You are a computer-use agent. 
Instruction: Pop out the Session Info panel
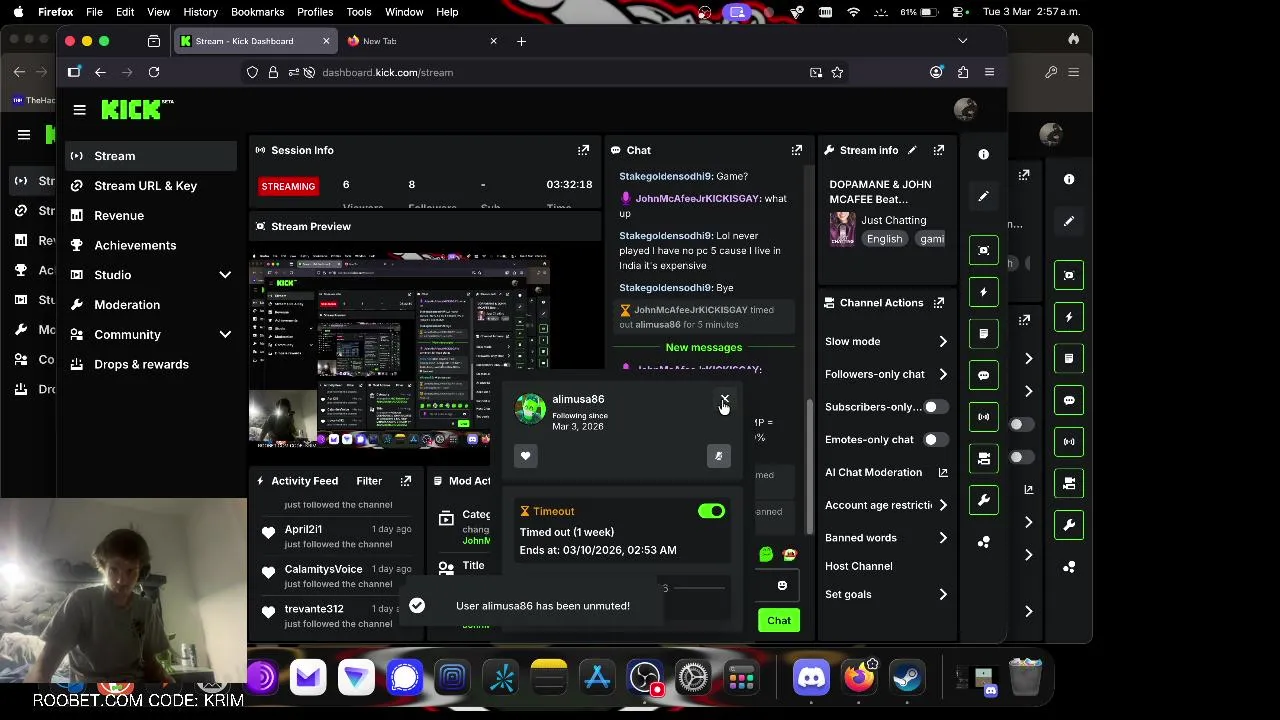[583, 150]
